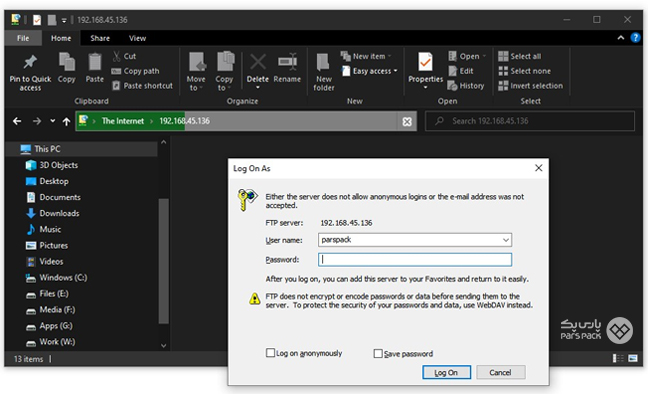Open the Move to dropdown
Image resolution: width=648 pixels, height=394 pixels.
pos(196,83)
